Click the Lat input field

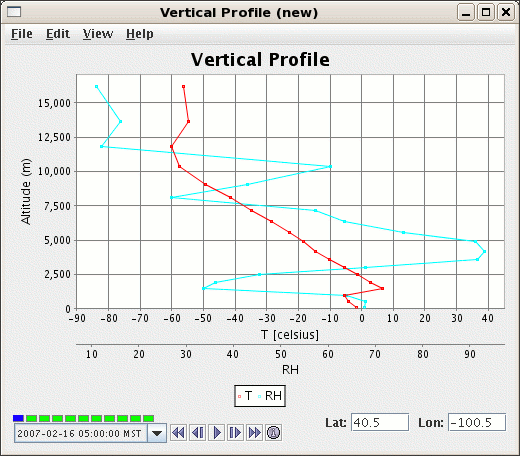point(380,422)
